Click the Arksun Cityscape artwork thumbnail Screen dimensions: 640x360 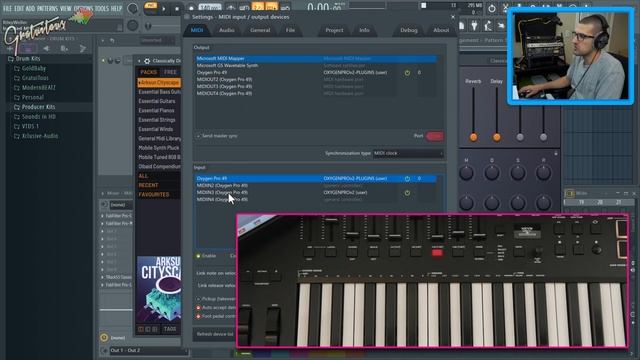coord(159,289)
